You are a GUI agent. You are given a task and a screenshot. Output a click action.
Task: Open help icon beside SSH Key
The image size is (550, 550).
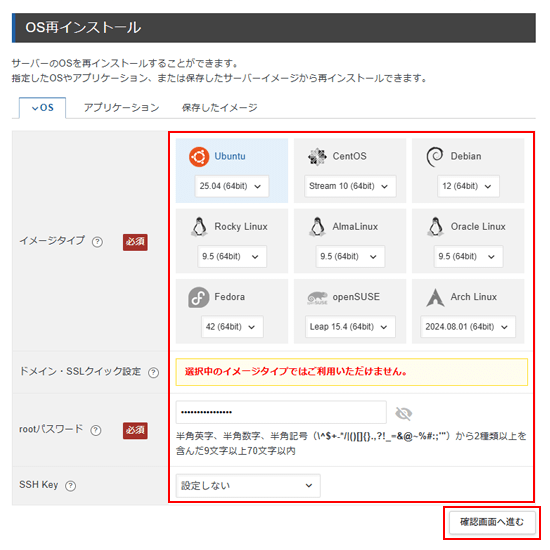71,485
